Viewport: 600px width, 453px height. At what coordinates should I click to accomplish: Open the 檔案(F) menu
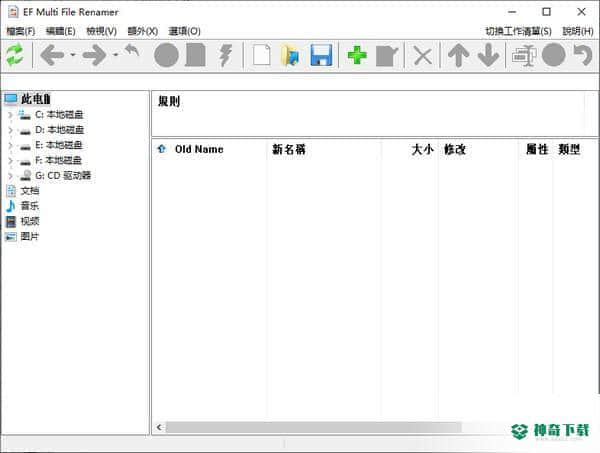[21, 31]
